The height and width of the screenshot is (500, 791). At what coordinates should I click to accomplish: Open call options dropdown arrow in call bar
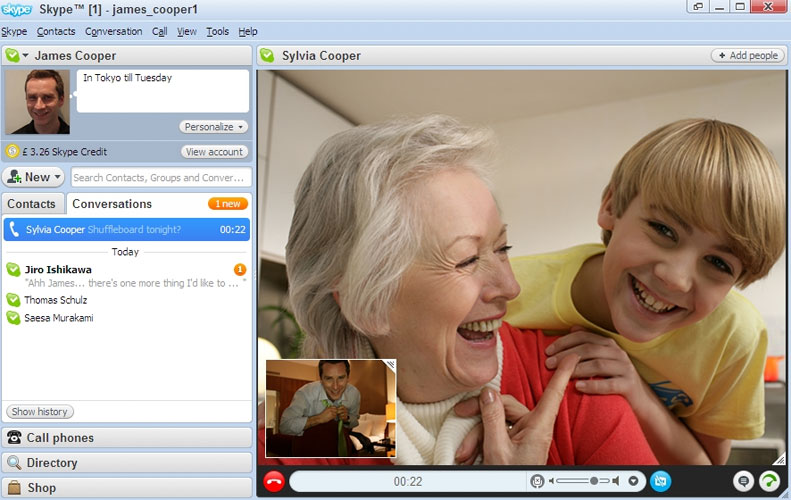click(x=634, y=481)
